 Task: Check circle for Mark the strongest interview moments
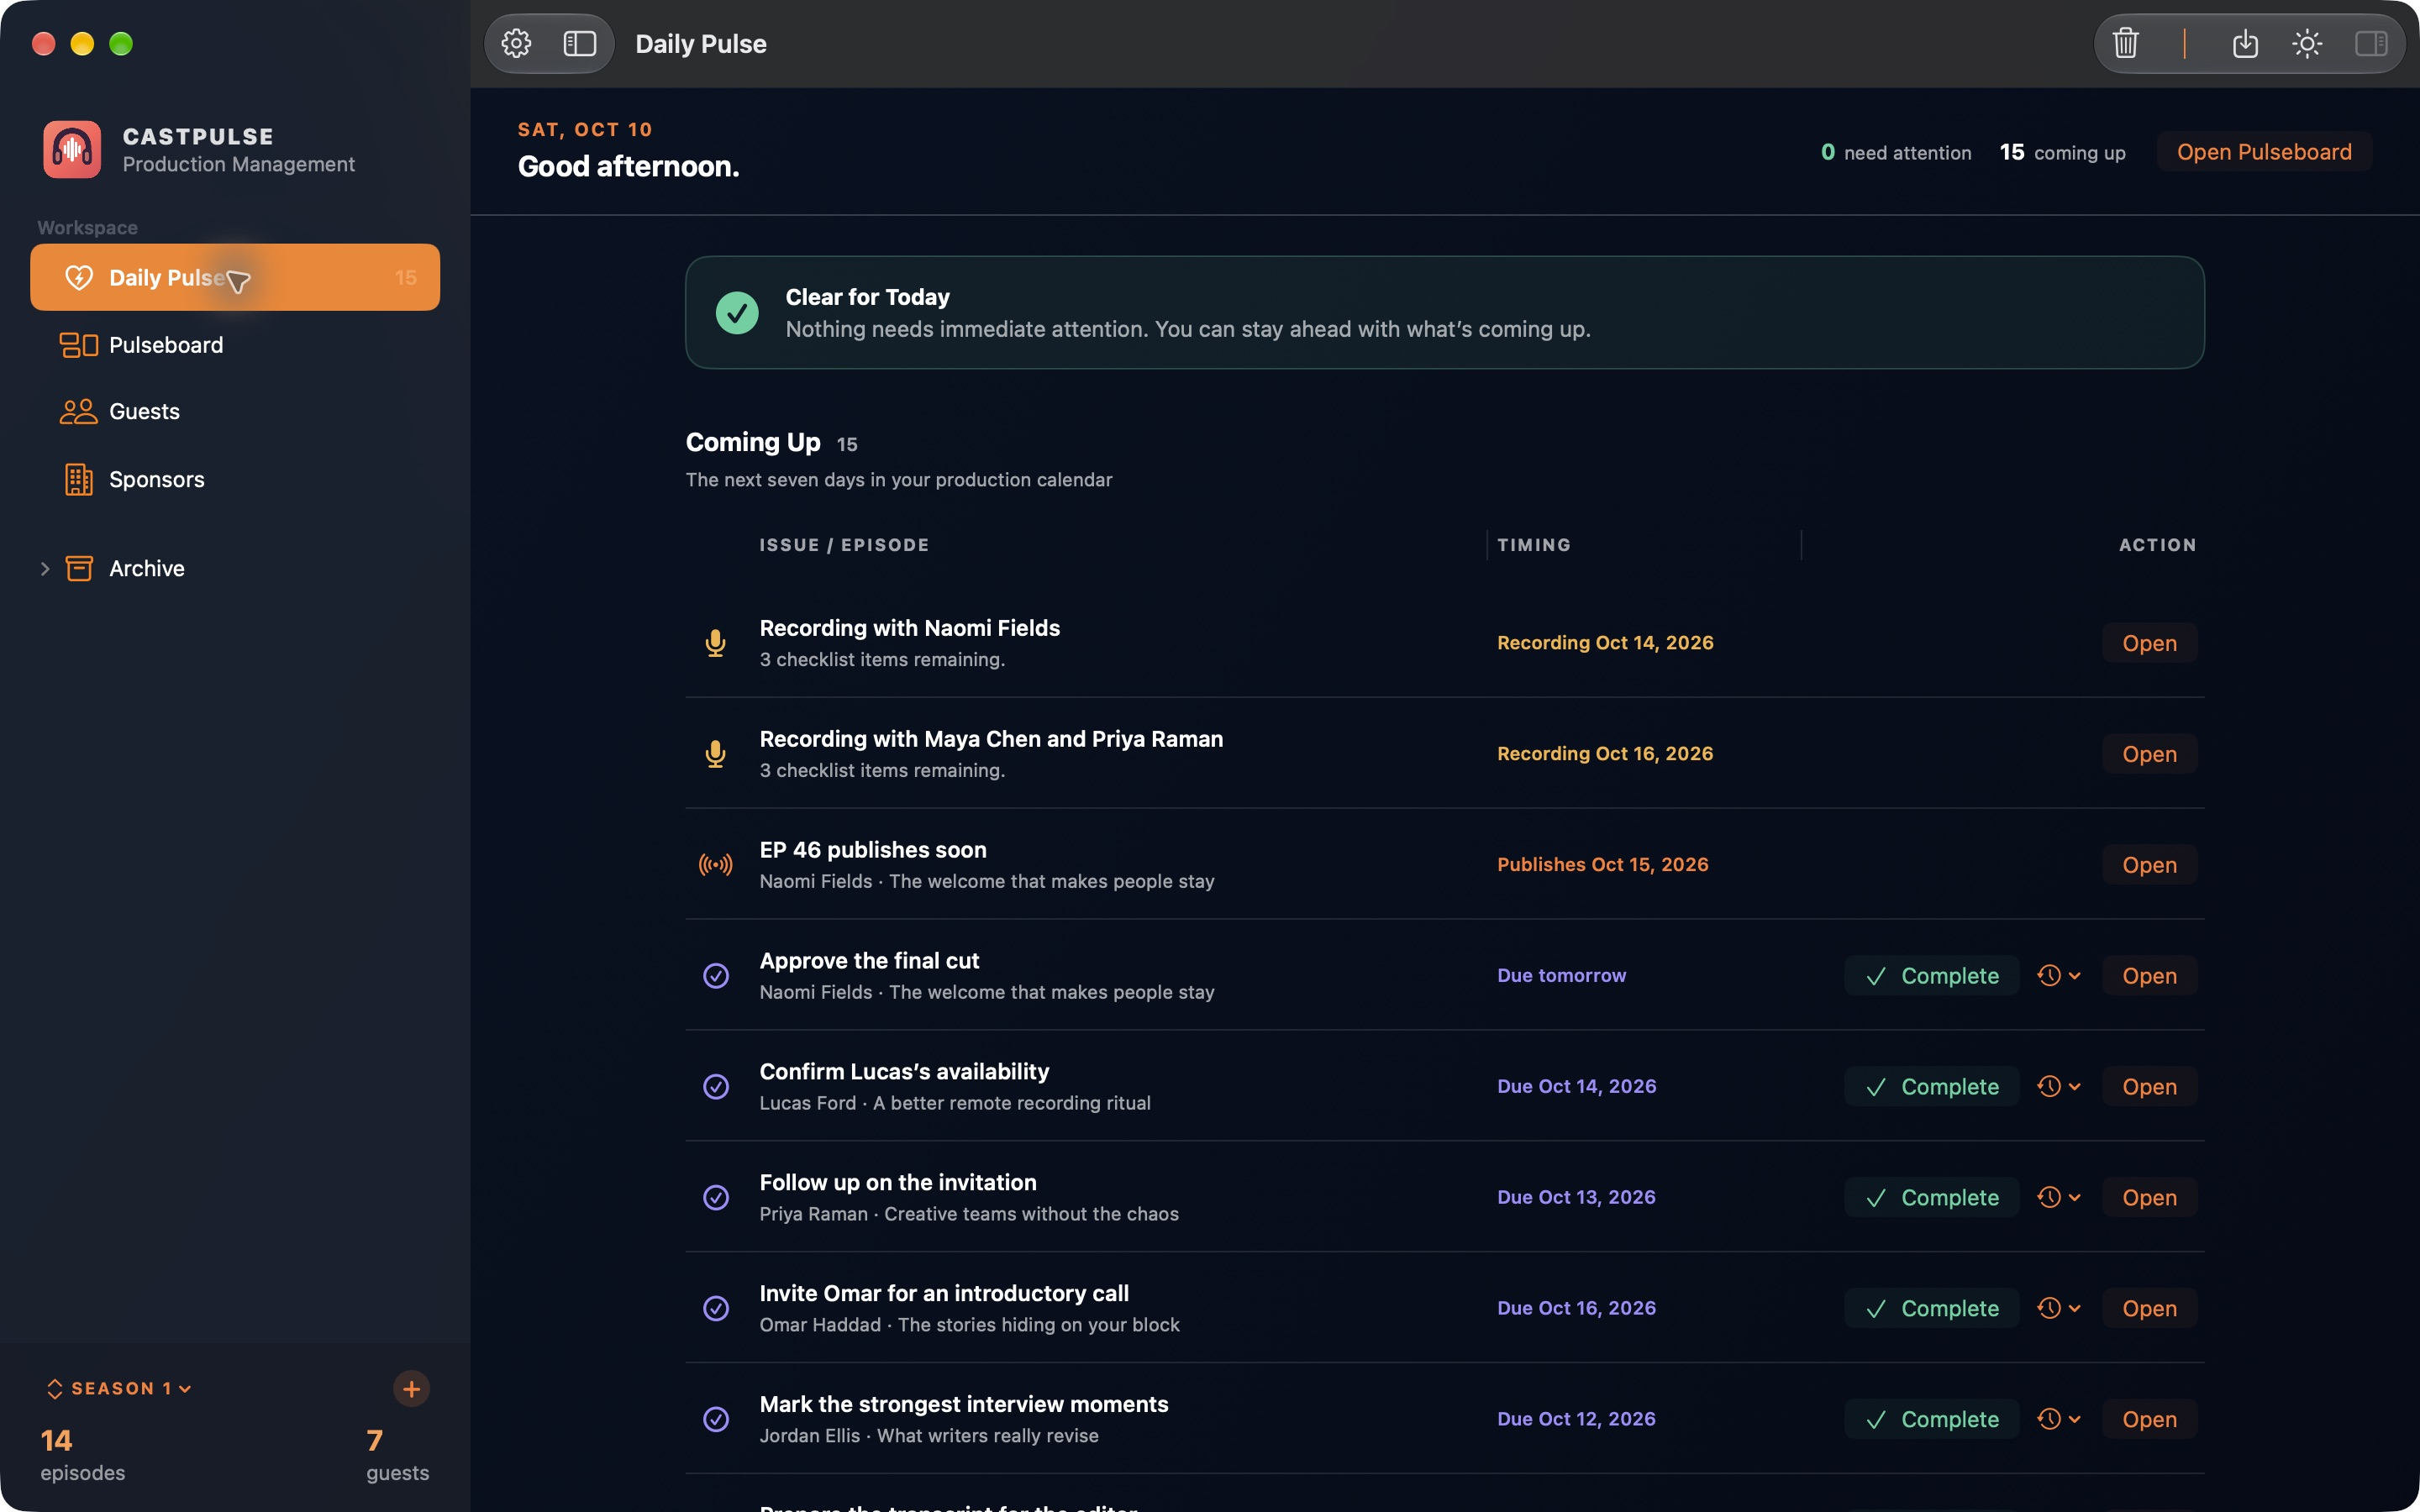(716, 1420)
